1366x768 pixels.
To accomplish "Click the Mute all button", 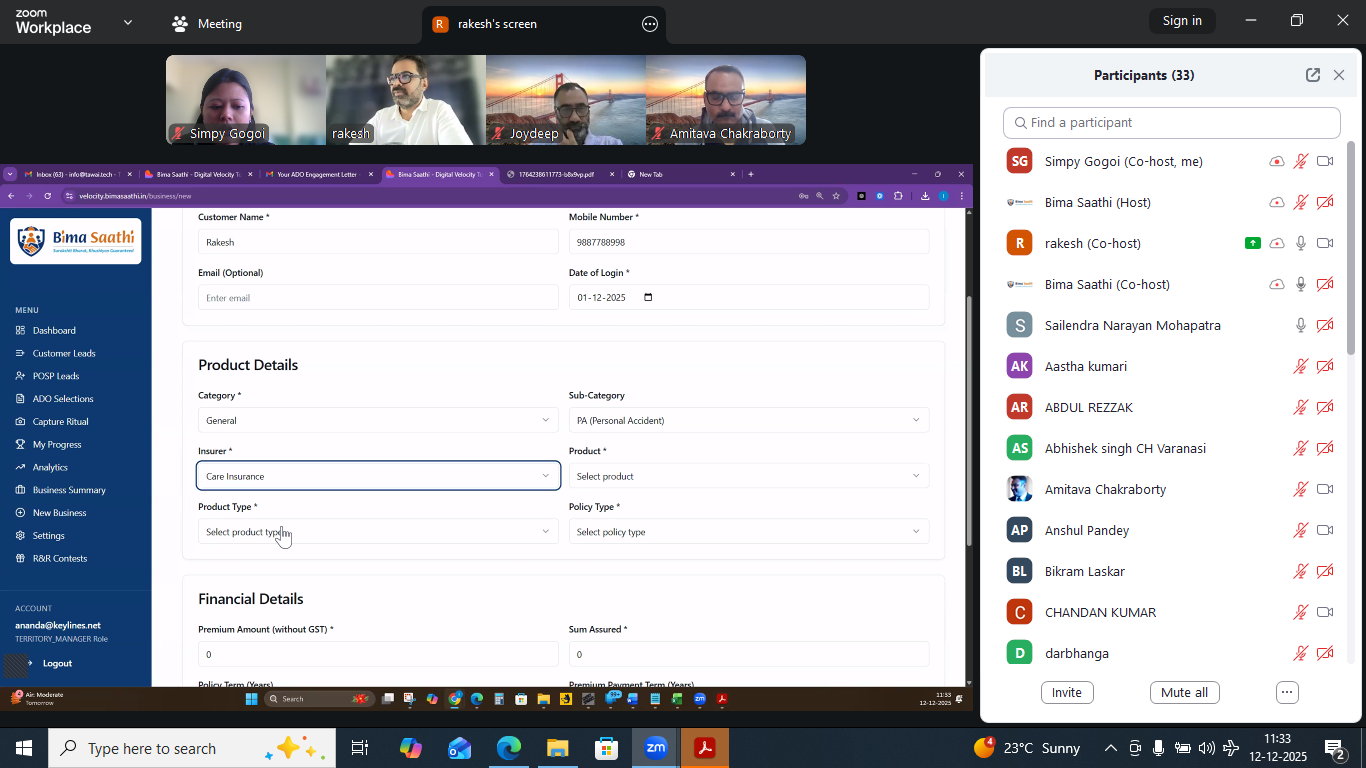I will 1184,692.
